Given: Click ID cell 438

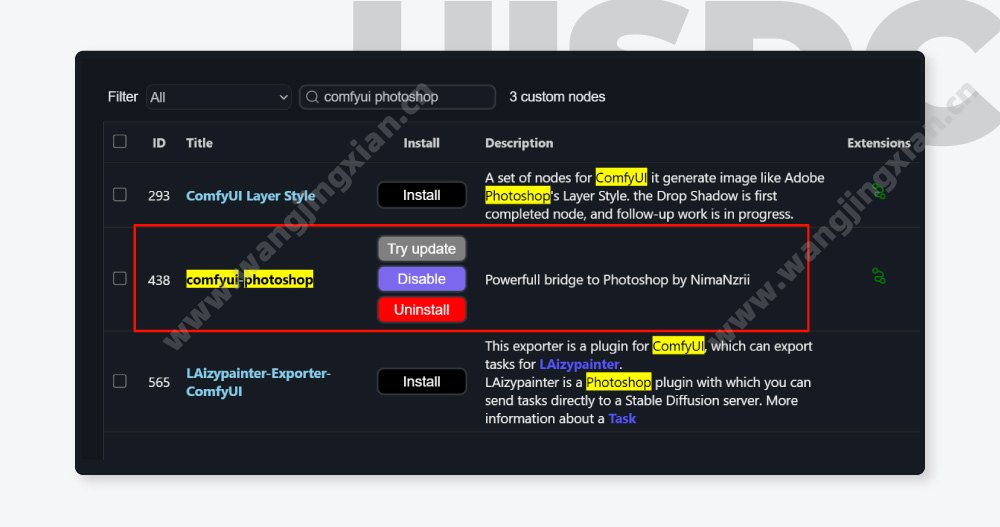Looking at the screenshot, I should [x=159, y=280].
